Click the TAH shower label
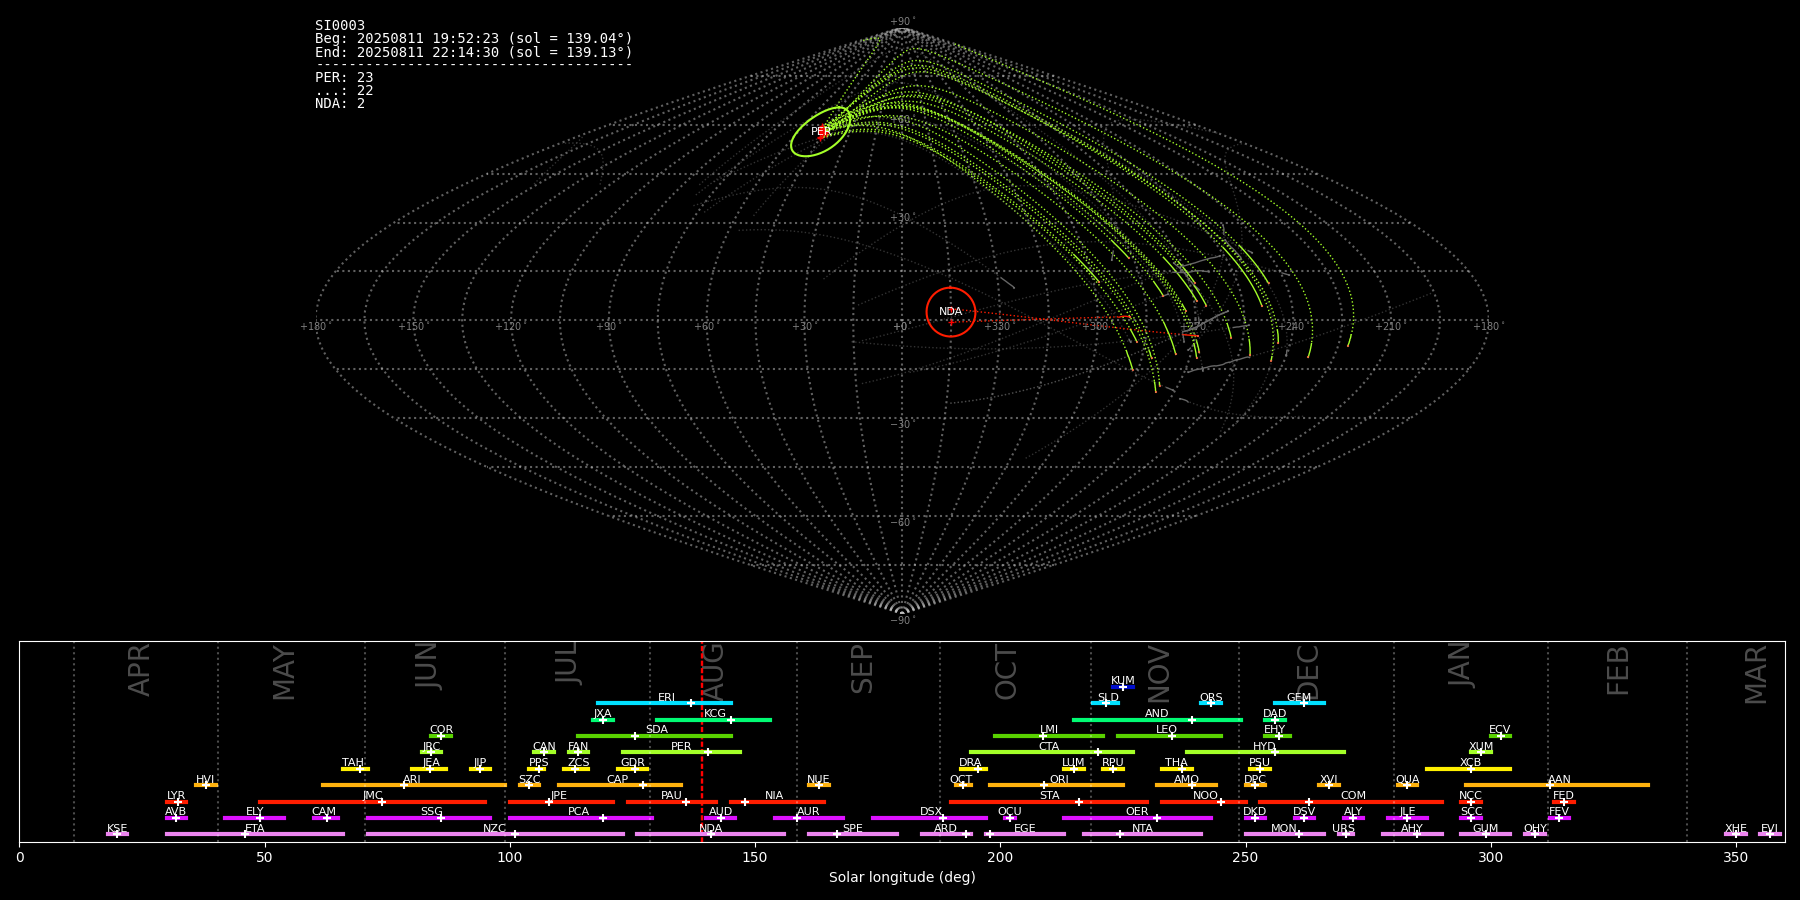 tap(353, 763)
